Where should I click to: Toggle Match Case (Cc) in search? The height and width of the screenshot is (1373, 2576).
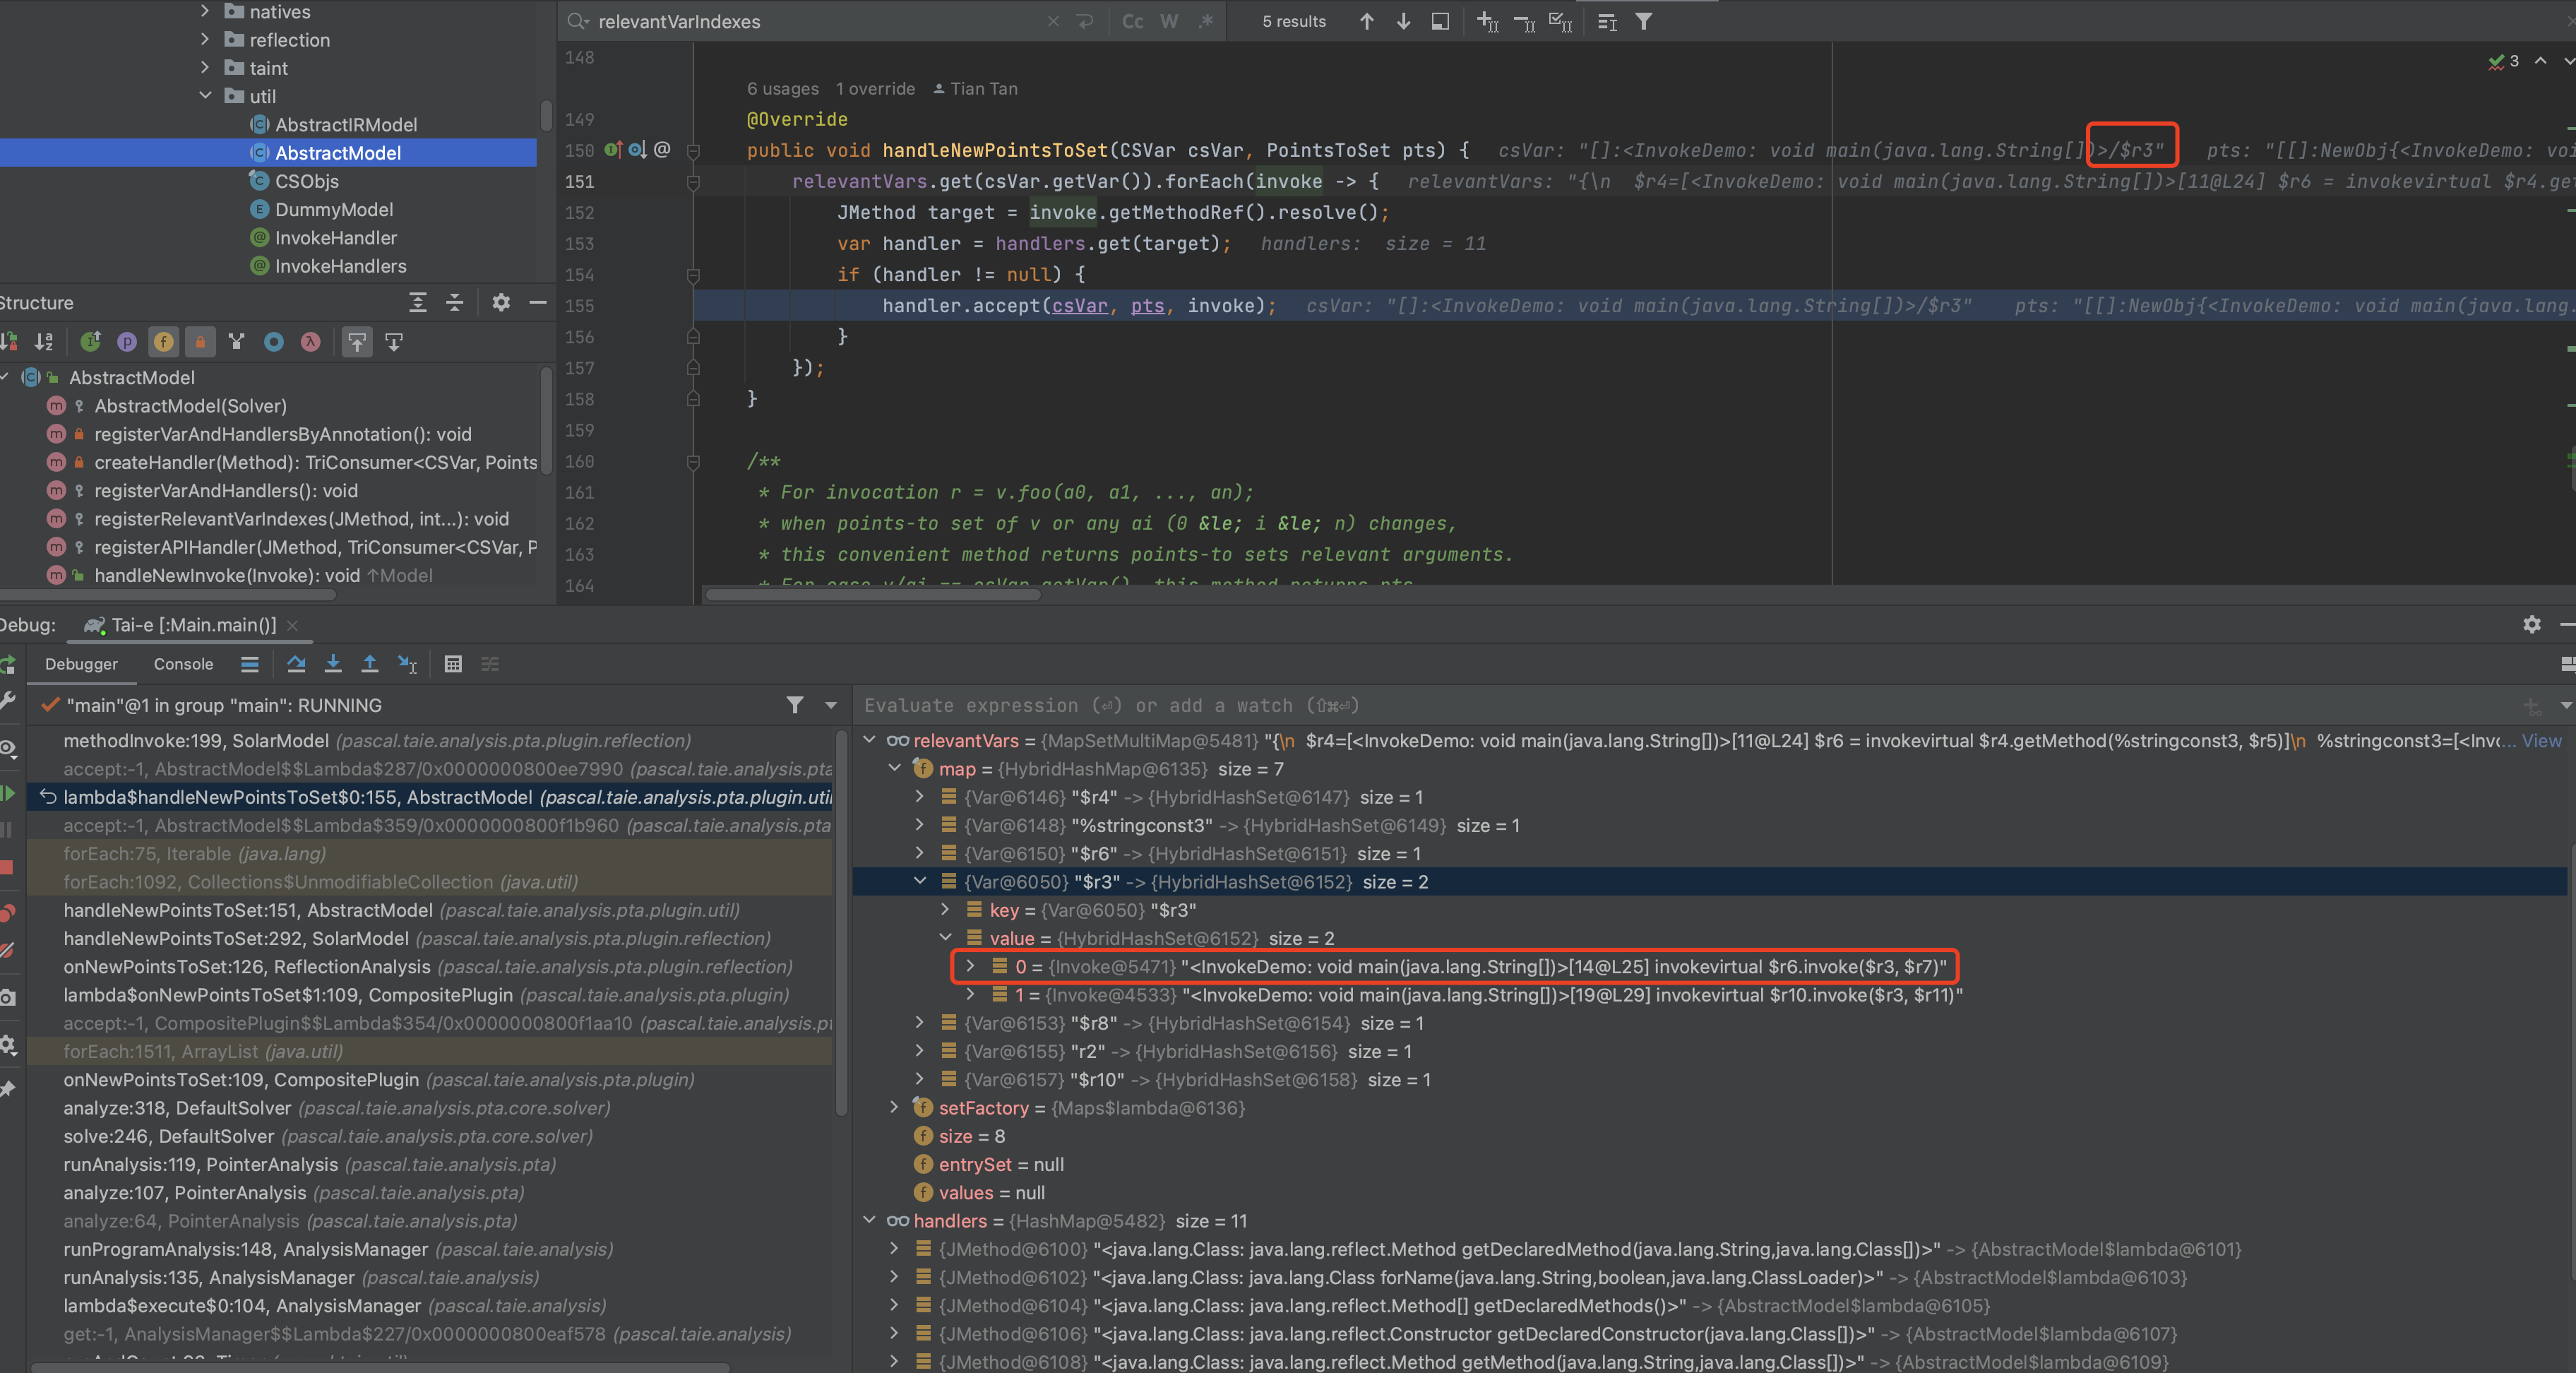click(x=1132, y=22)
